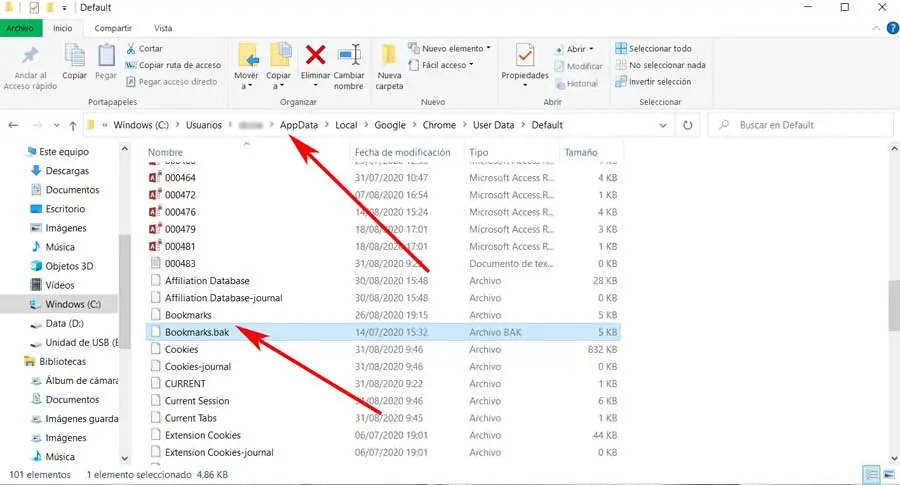Click the Copiar ribbon icon
900x485 pixels.
click(75, 56)
